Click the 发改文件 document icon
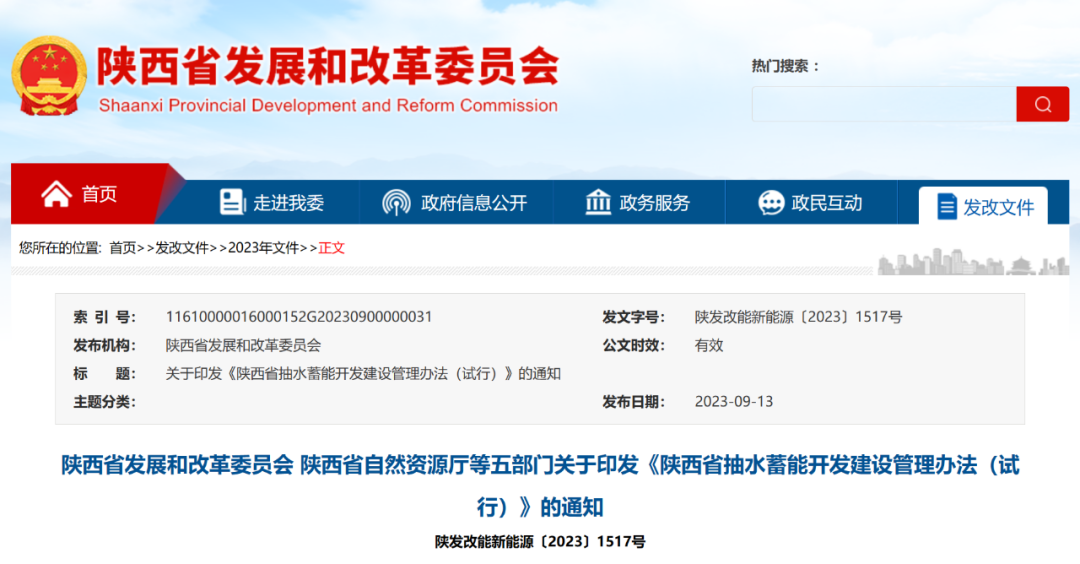The height and width of the screenshot is (564, 1080). pyautogui.click(x=946, y=207)
